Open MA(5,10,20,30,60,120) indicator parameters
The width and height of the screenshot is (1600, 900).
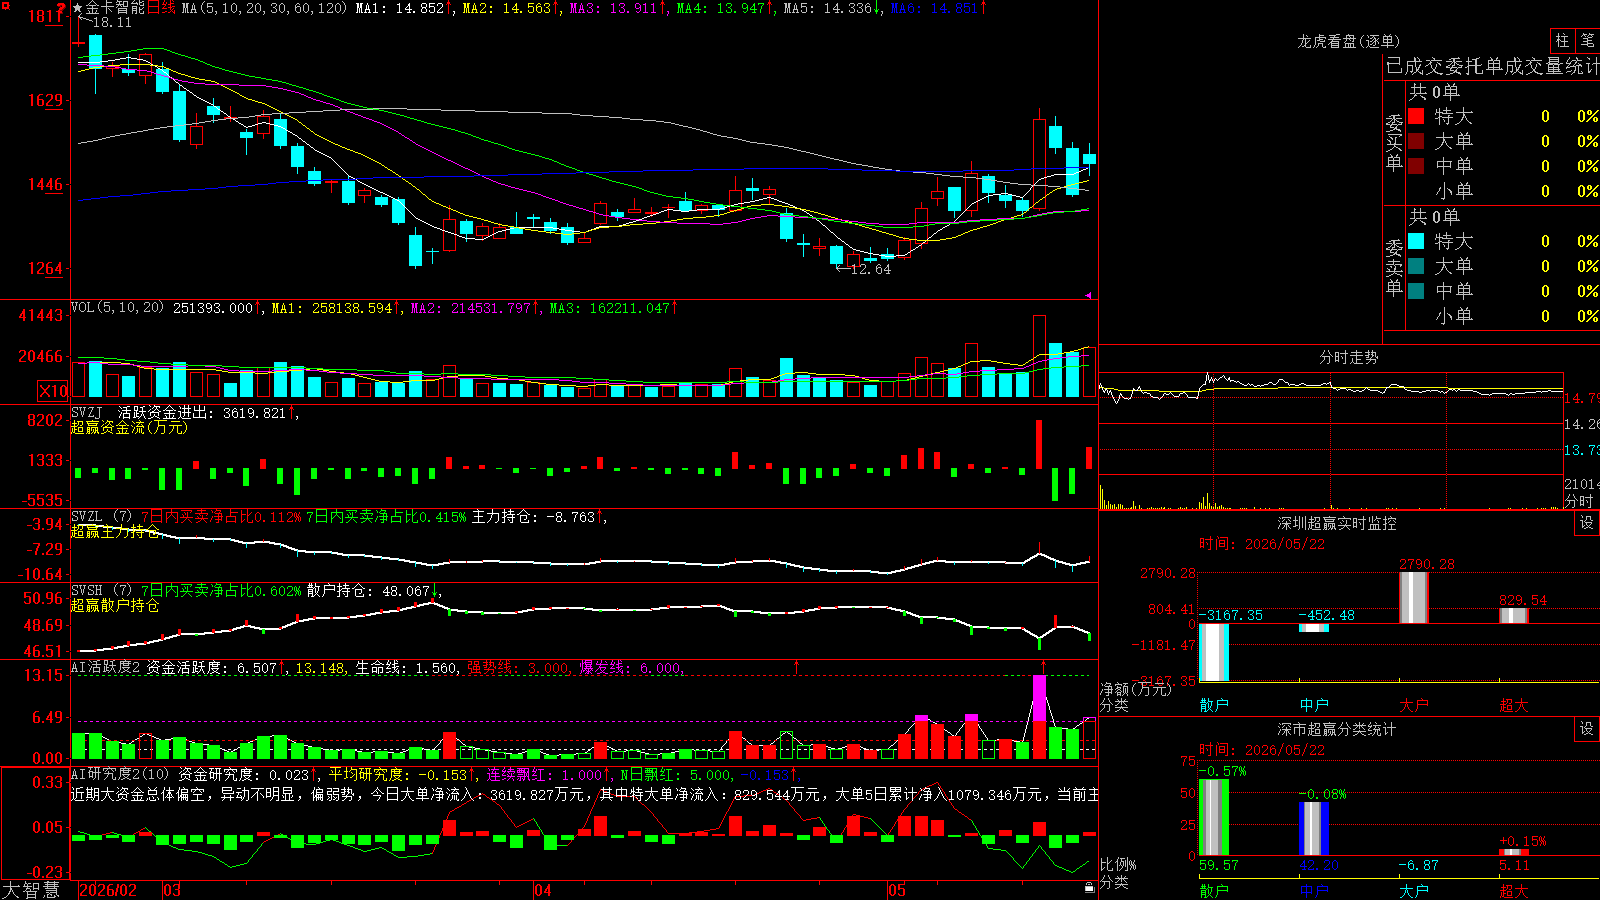(x=264, y=8)
